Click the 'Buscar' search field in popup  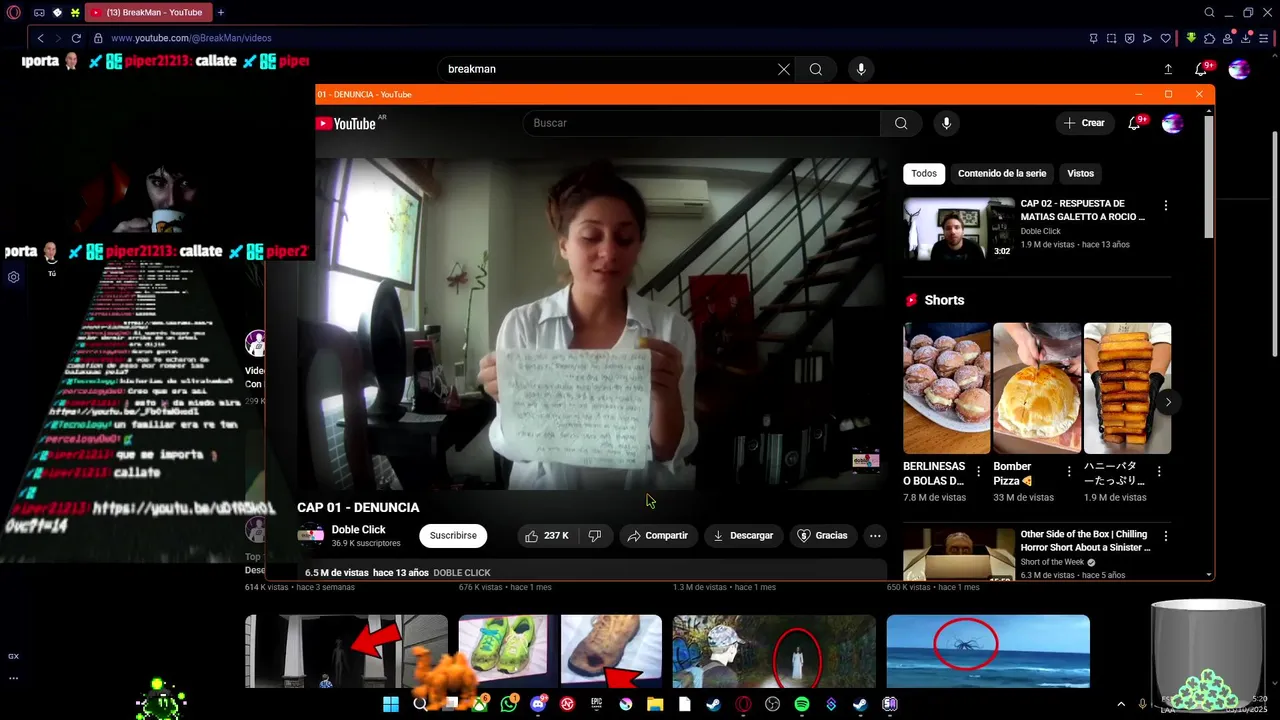701,123
